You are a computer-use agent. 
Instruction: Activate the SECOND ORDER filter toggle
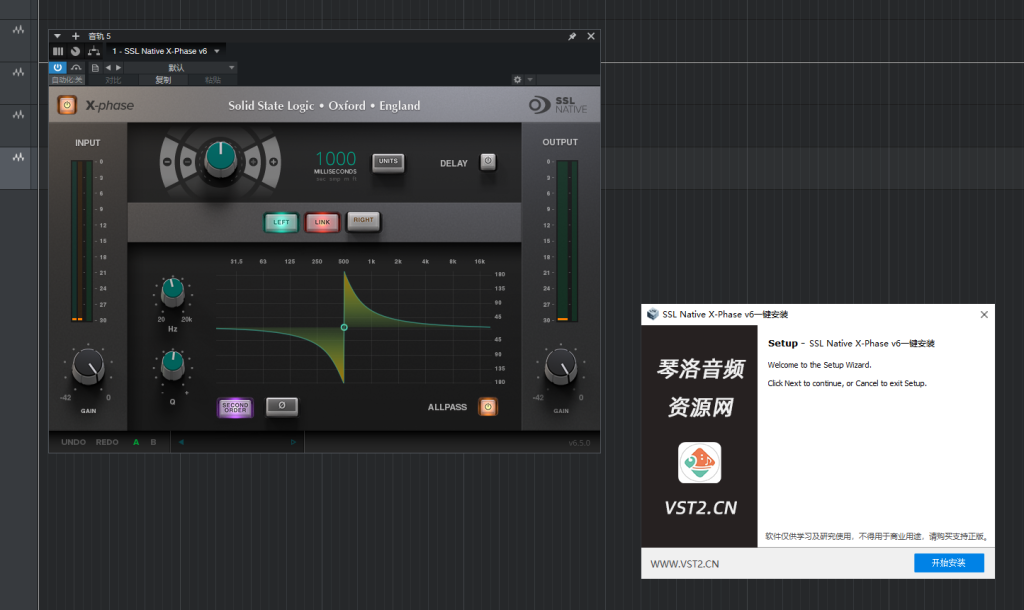235,407
